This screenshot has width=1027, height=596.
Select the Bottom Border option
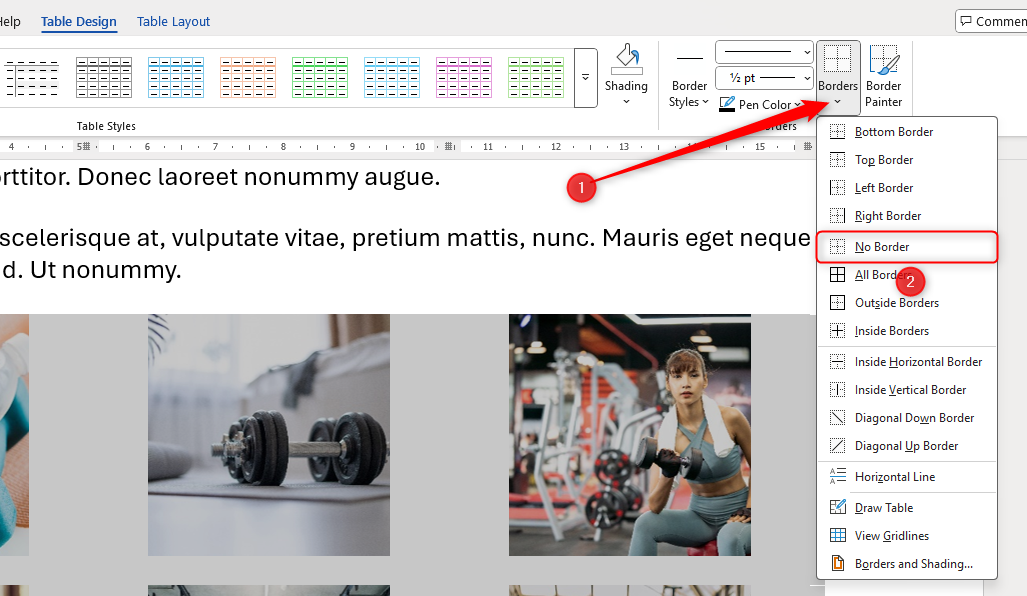click(893, 132)
